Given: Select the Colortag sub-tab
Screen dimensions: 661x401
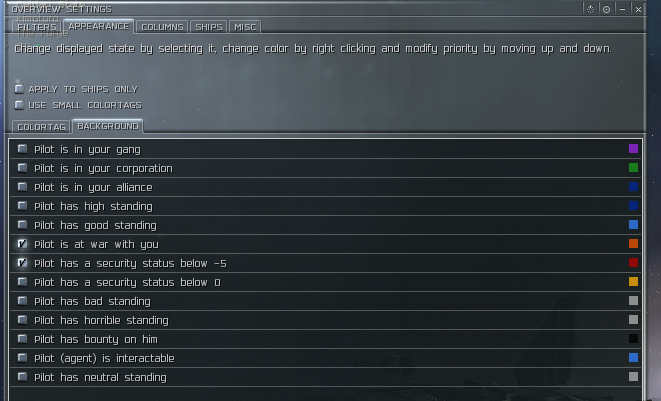Looking at the screenshot, I should (41, 127).
